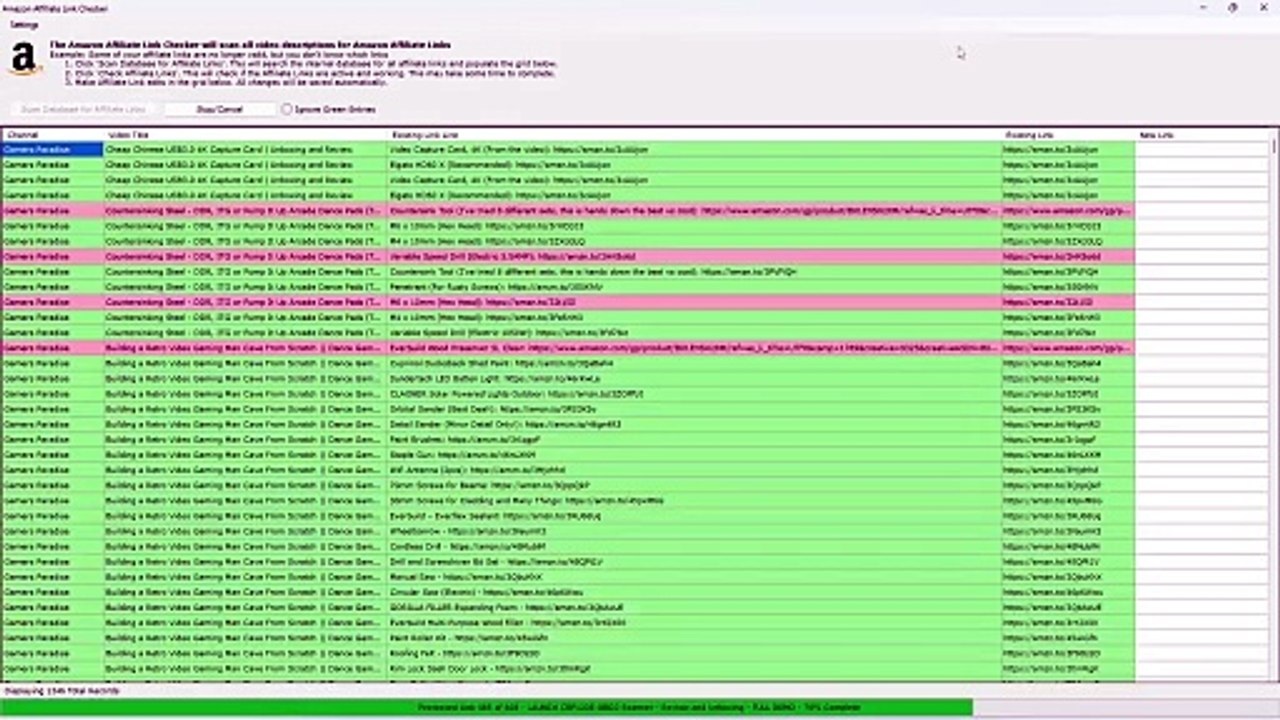
Task: Select '70mm Screws for Beams' cell
Action: pyautogui.click(x=695, y=485)
